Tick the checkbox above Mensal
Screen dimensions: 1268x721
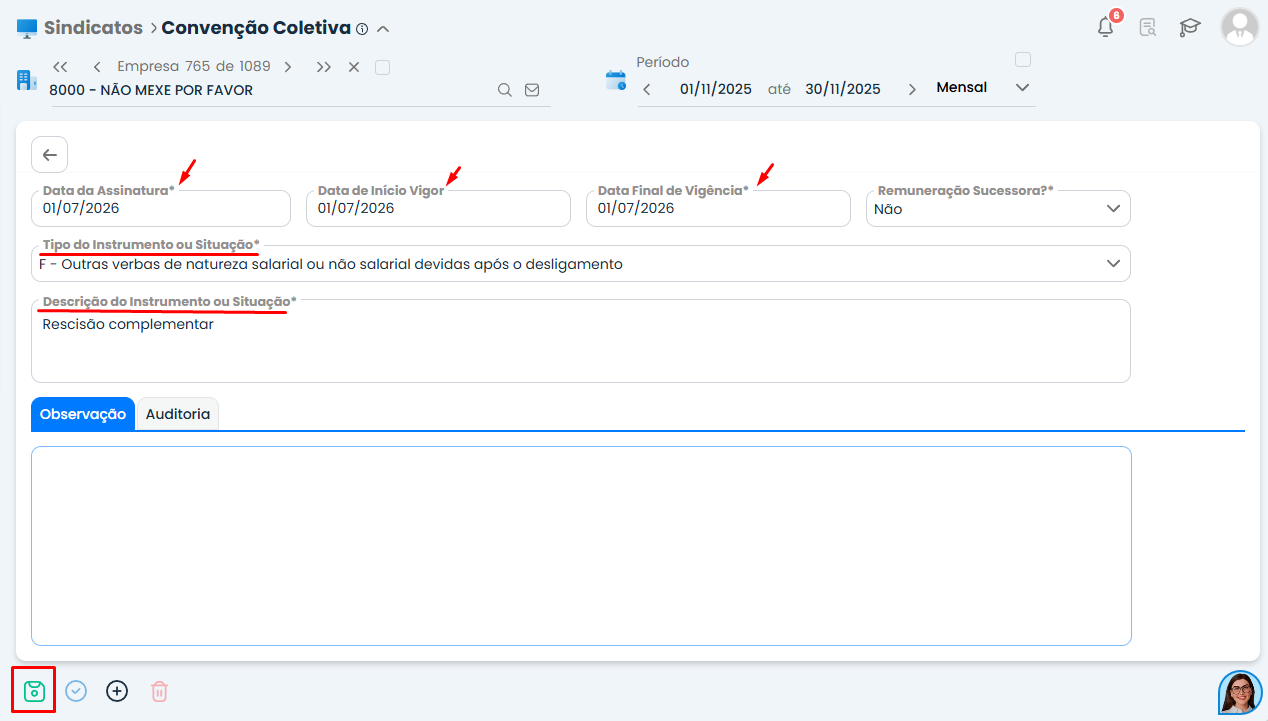[x=1022, y=59]
